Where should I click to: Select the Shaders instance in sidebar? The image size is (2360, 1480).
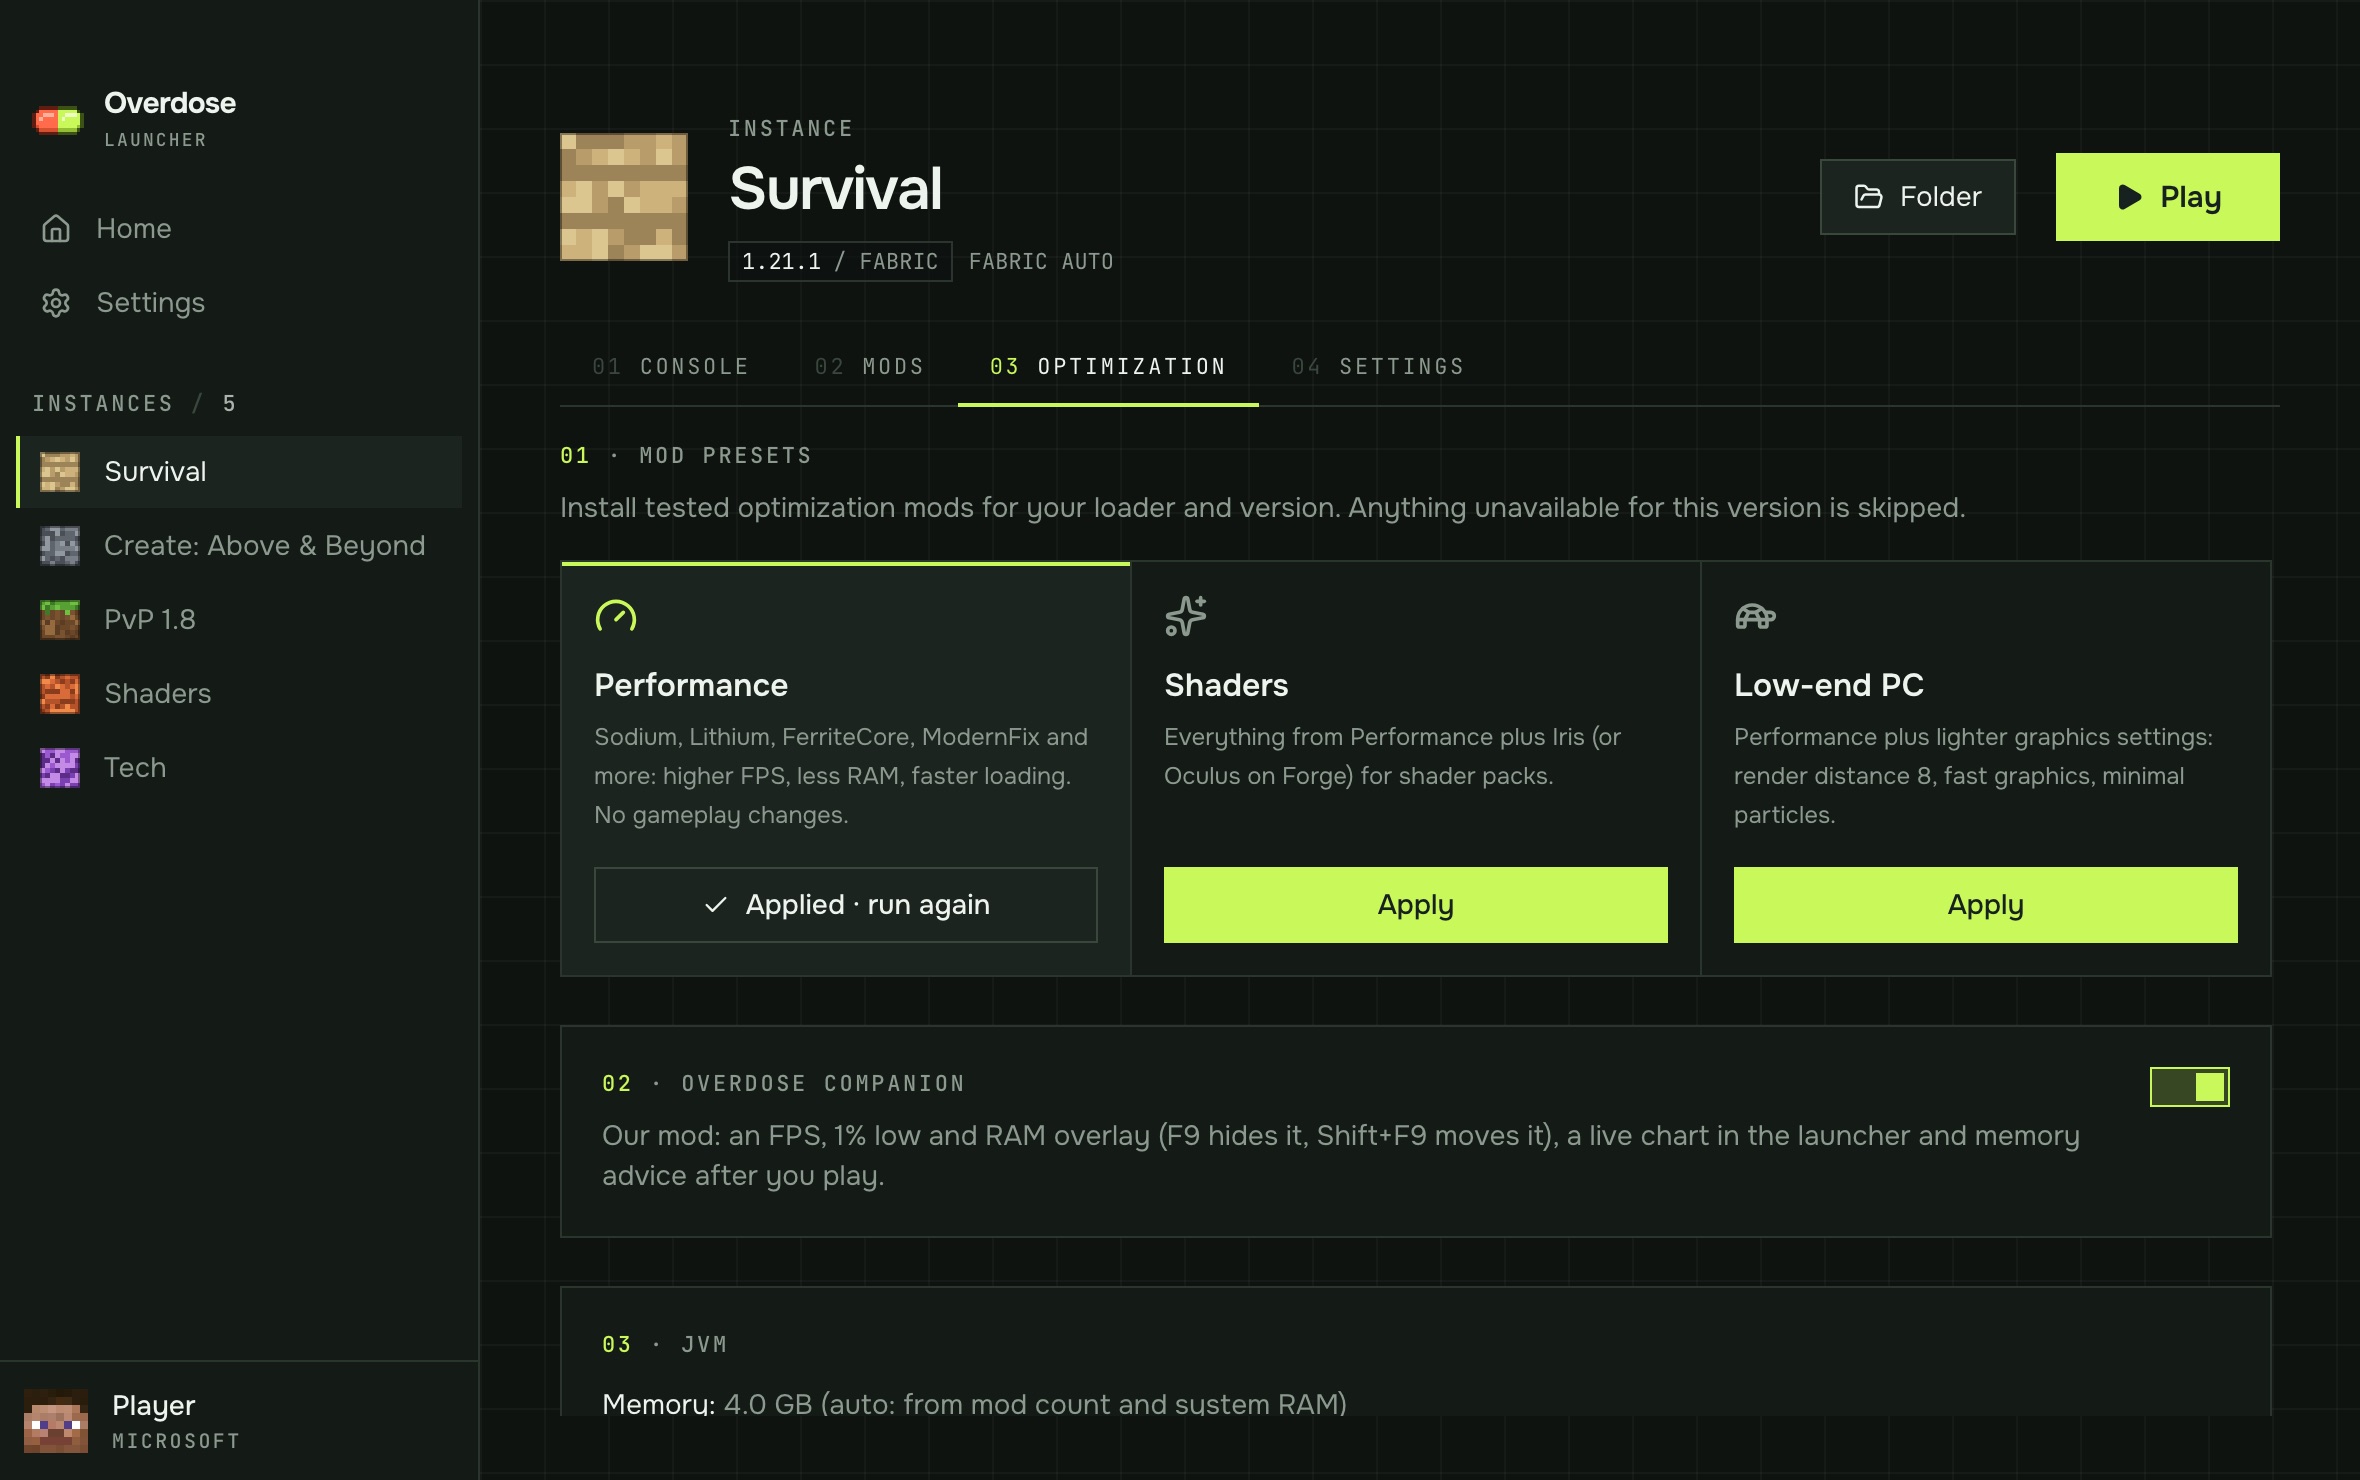(240, 694)
